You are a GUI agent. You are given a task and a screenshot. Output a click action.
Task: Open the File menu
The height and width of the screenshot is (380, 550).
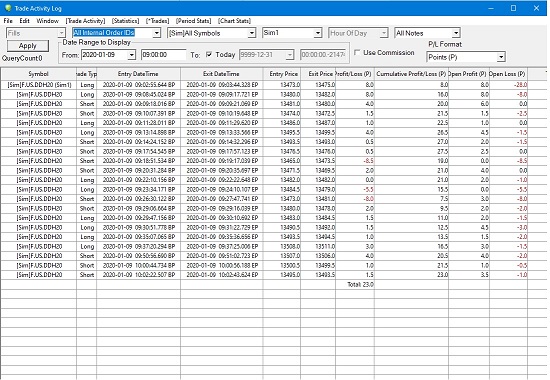pyautogui.click(x=8, y=21)
